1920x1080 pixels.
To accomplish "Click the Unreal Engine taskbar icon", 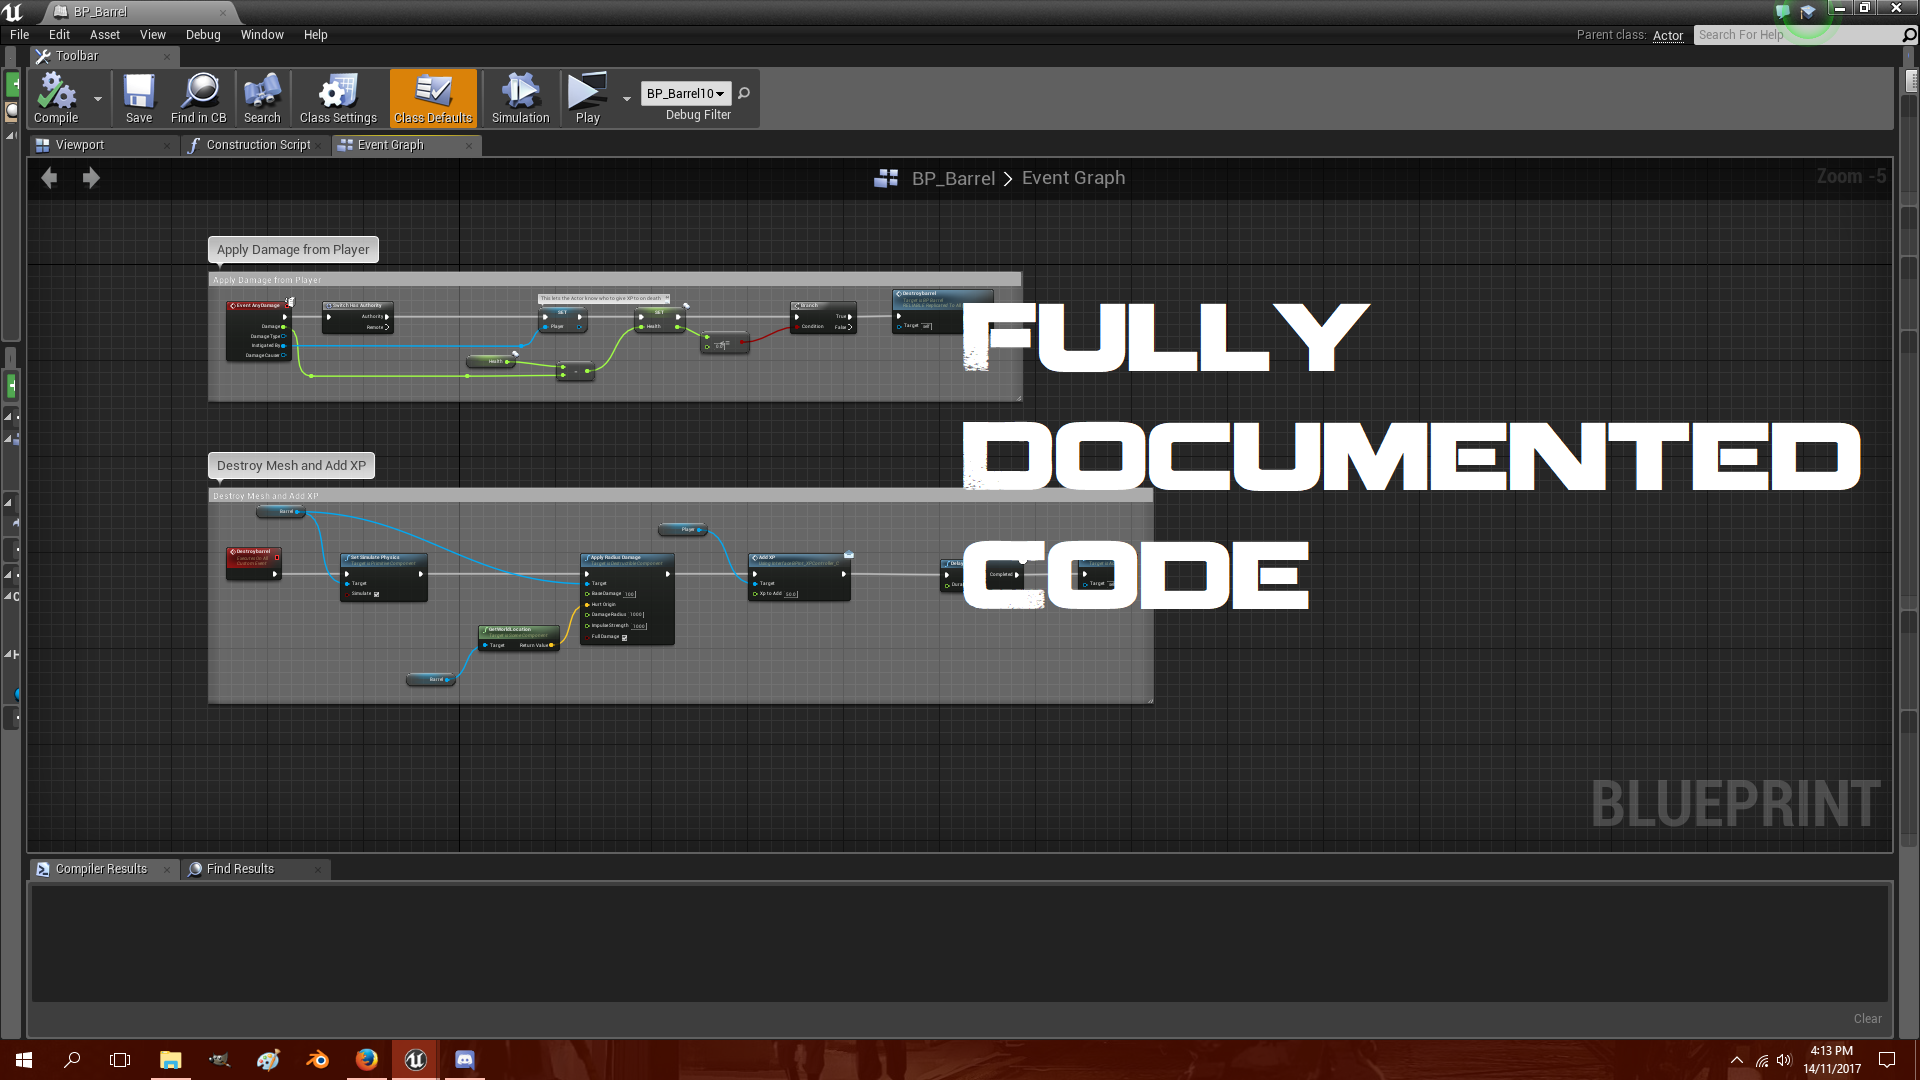I will [415, 1059].
